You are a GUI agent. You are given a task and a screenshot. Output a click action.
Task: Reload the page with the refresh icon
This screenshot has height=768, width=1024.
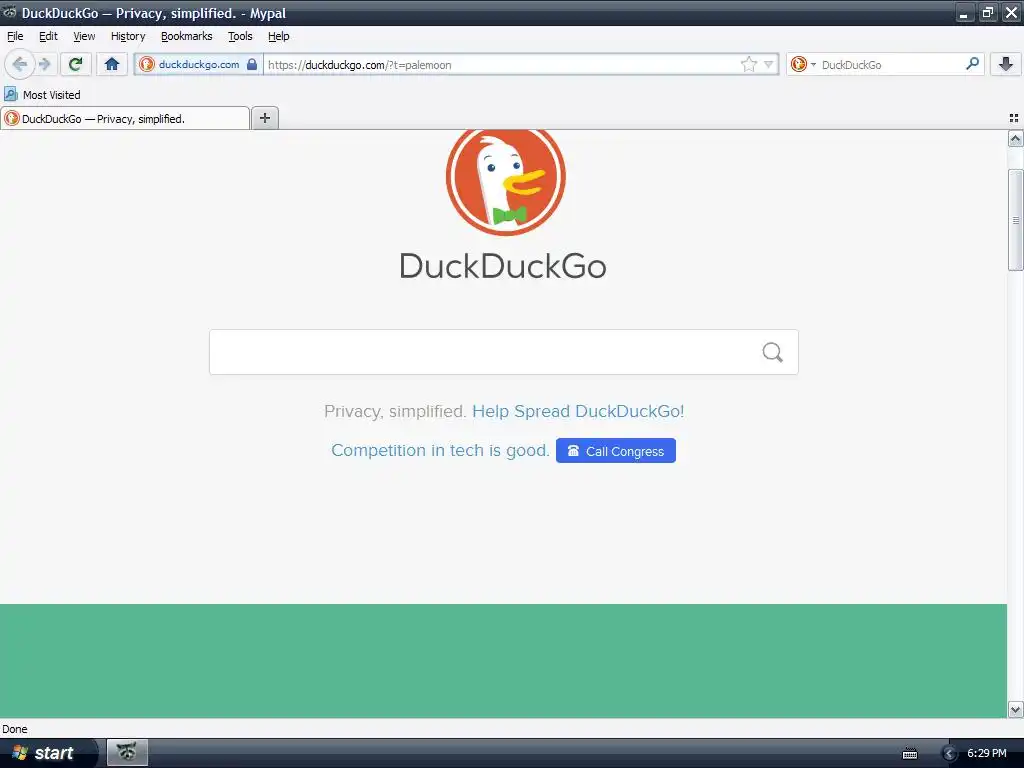pyautogui.click(x=76, y=64)
